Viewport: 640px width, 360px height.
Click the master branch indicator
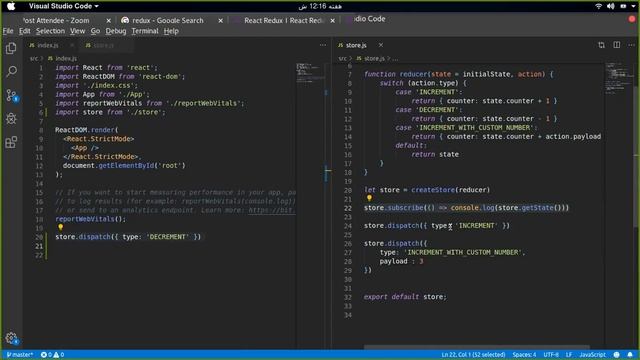tap(20, 355)
